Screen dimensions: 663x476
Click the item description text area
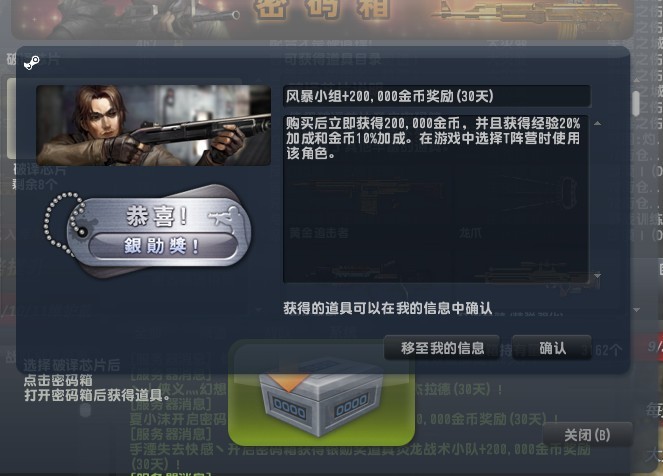click(x=436, y=199)
